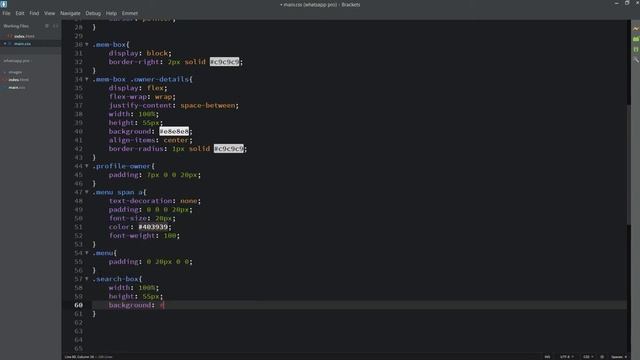Collapse the .menu rule at line 54
The width and height of the screenshot is (640, 360).
pos(87,253)
